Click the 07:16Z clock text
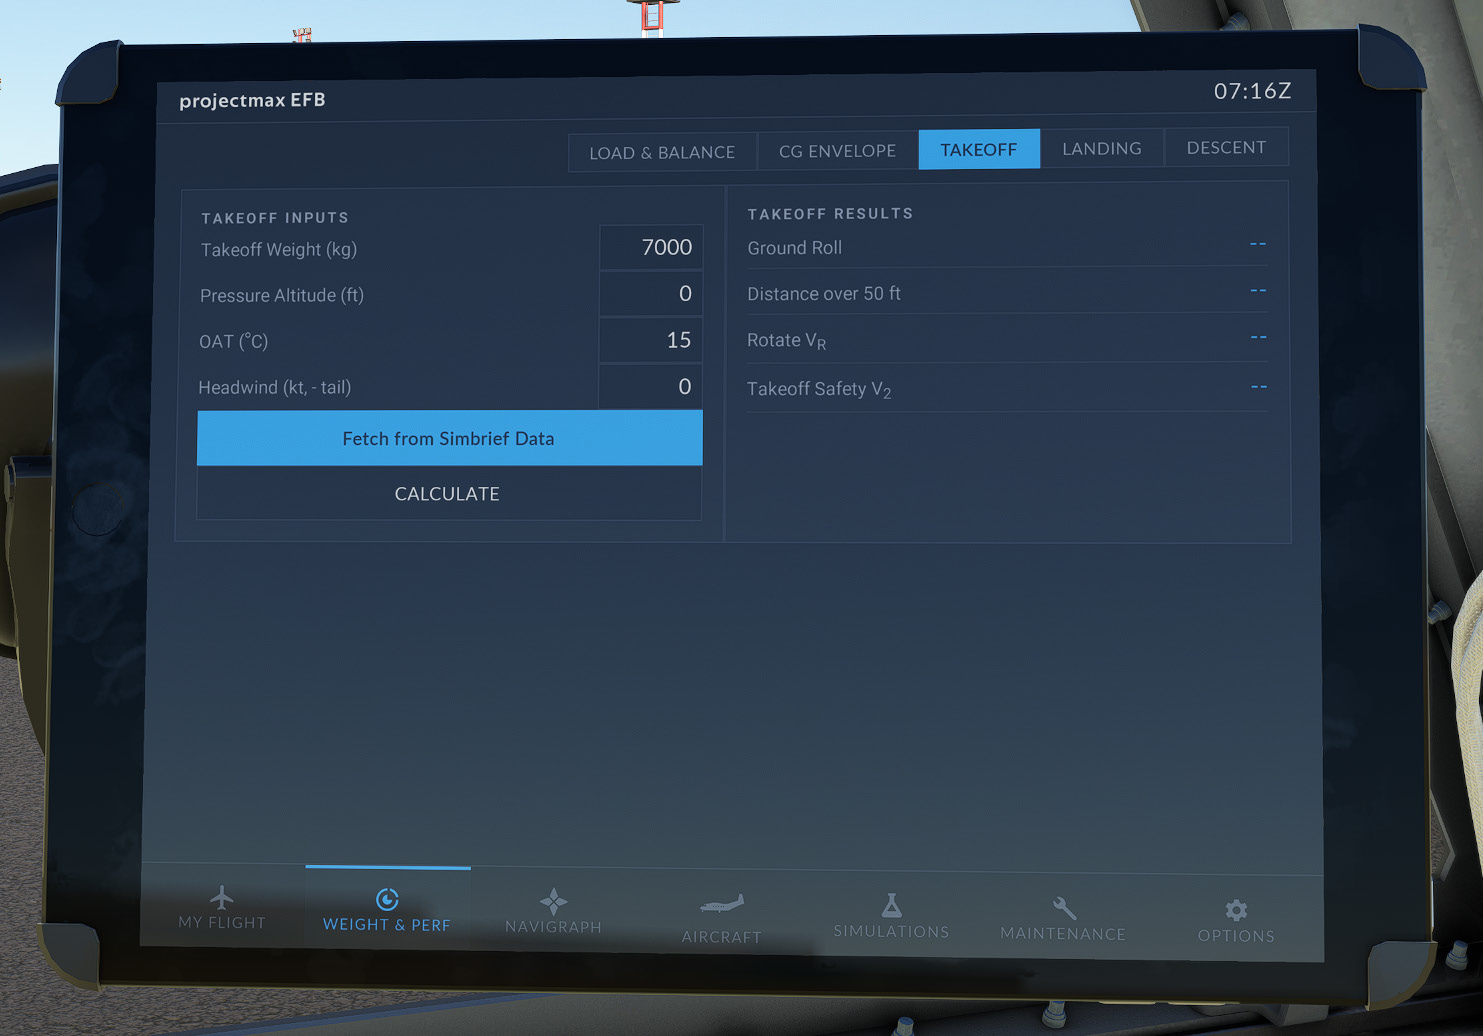This screenshot has width=1483, height=1036. click(x=1253, y=91)
